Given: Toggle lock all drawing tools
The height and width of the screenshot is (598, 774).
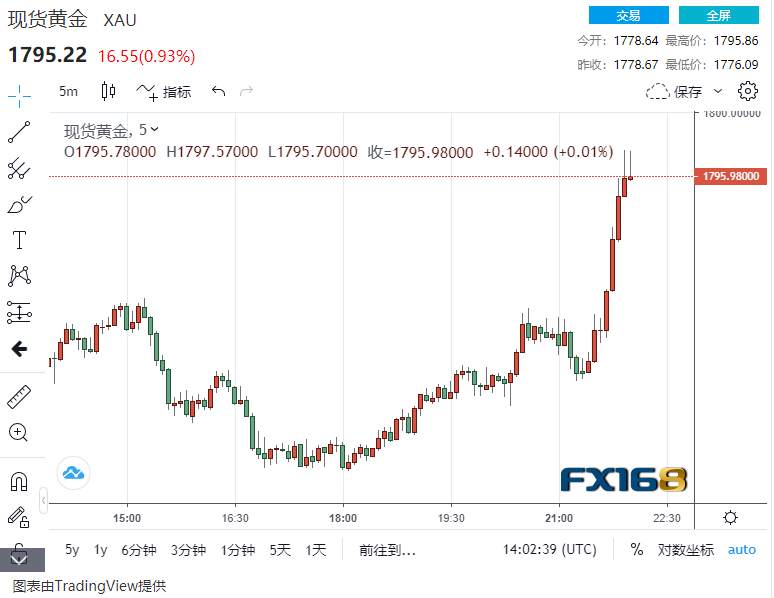Looking at the screenshot, I should click(19, 553).
